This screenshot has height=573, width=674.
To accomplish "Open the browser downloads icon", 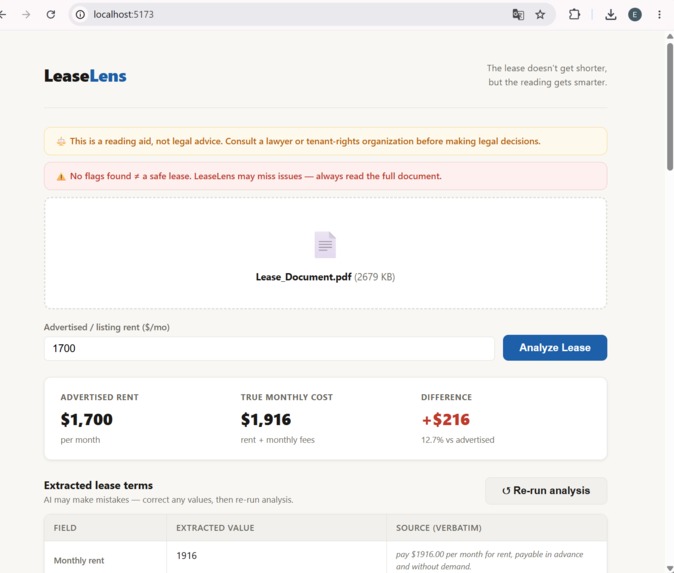I will click(610, 15).
